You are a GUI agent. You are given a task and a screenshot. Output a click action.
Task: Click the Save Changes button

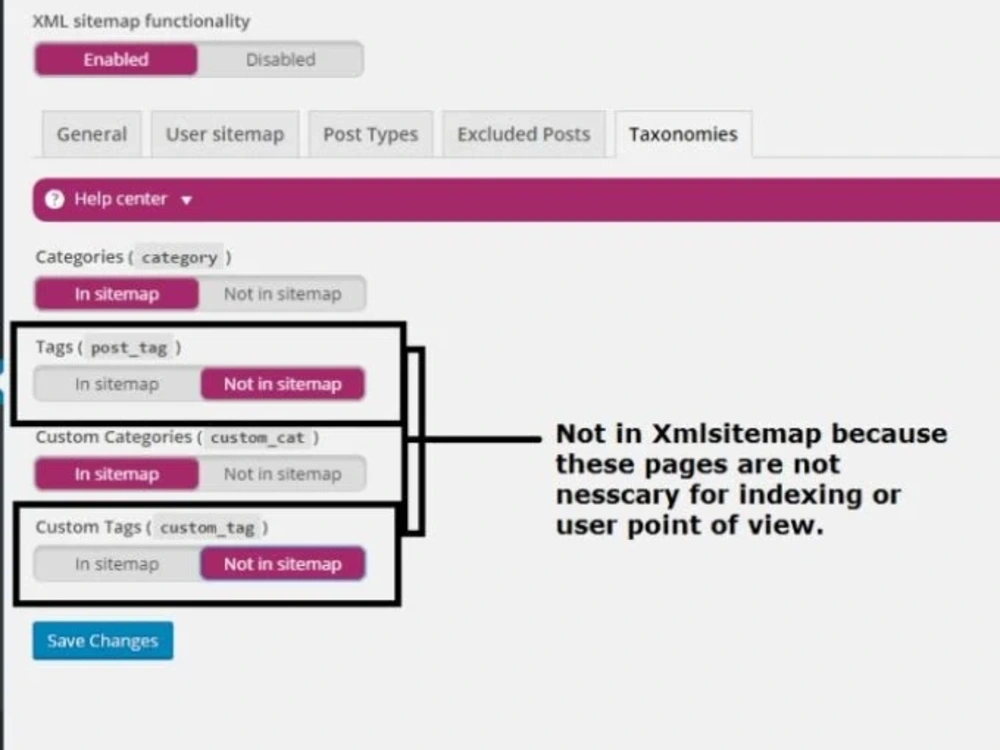(x=103, y=640)
